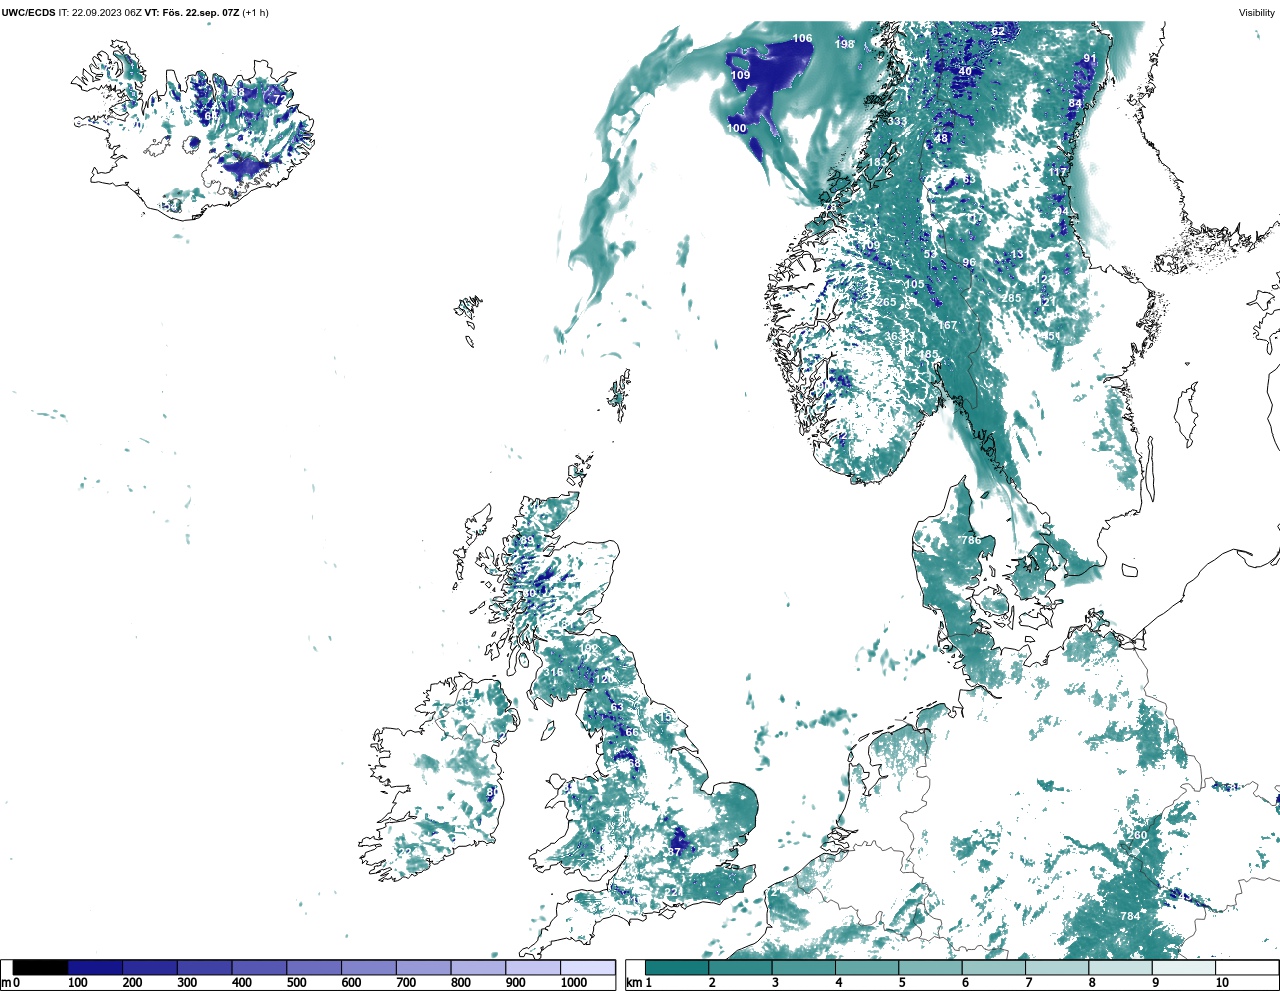The width and height of the screenshot is (1280, 991).
Task: Click the '10' label on kilometre legend
Action: coord(1222,983)
